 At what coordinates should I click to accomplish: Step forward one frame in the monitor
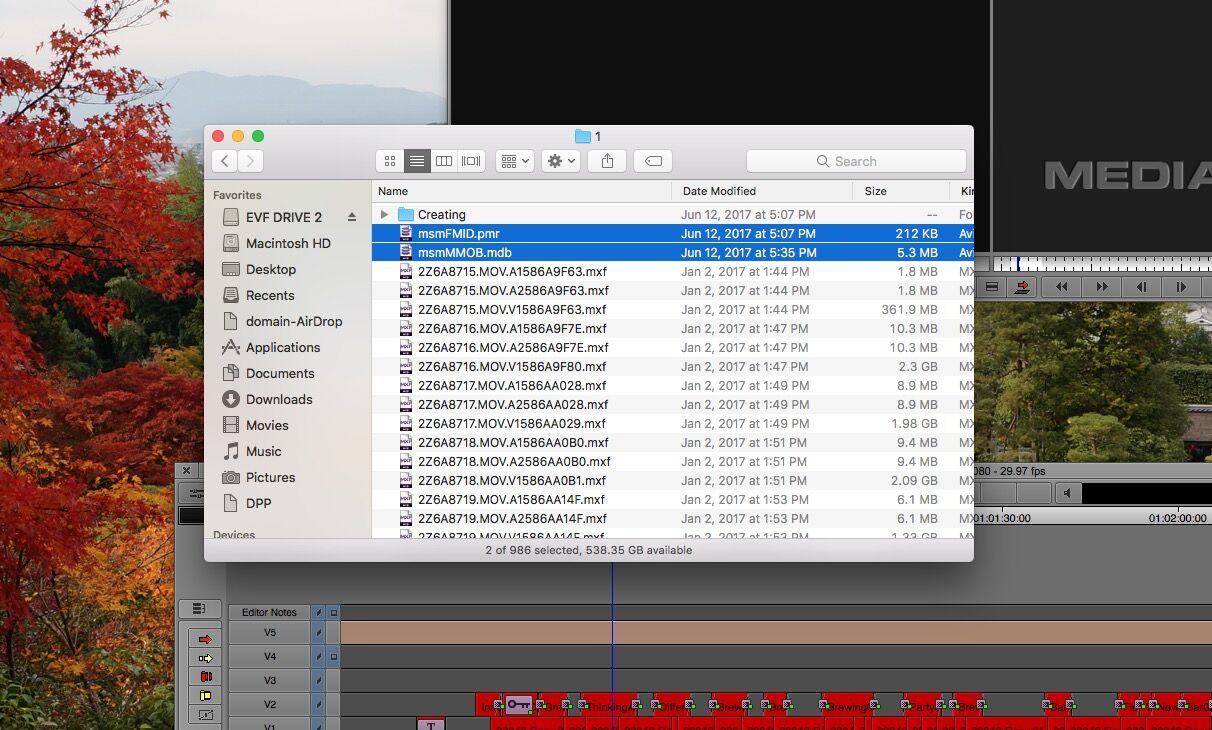(1181, 287)
